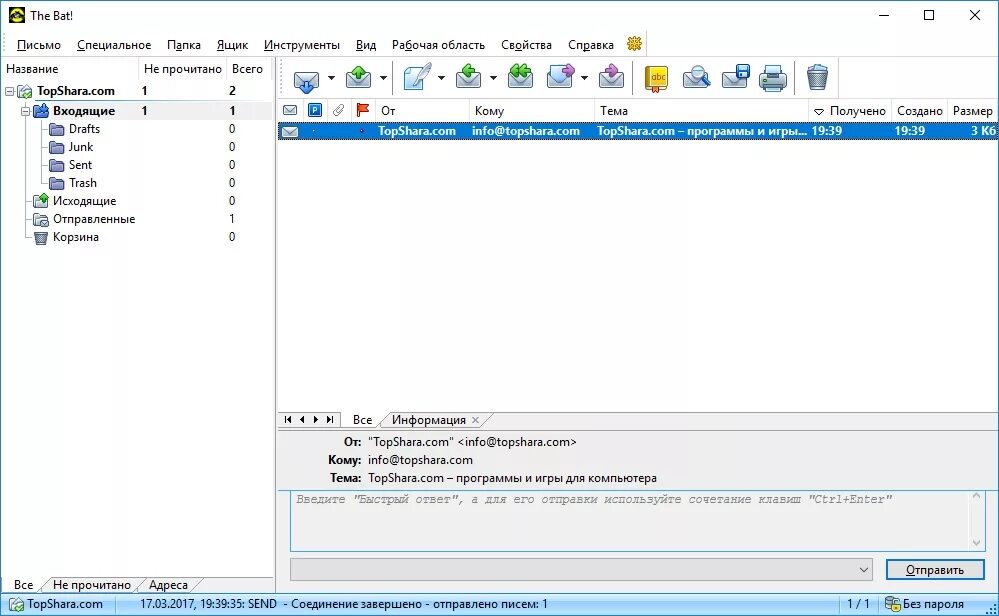The width and height of the screenshot is (999, 616).
Task: Create a new message with quill icon
Action: point(417,78)
